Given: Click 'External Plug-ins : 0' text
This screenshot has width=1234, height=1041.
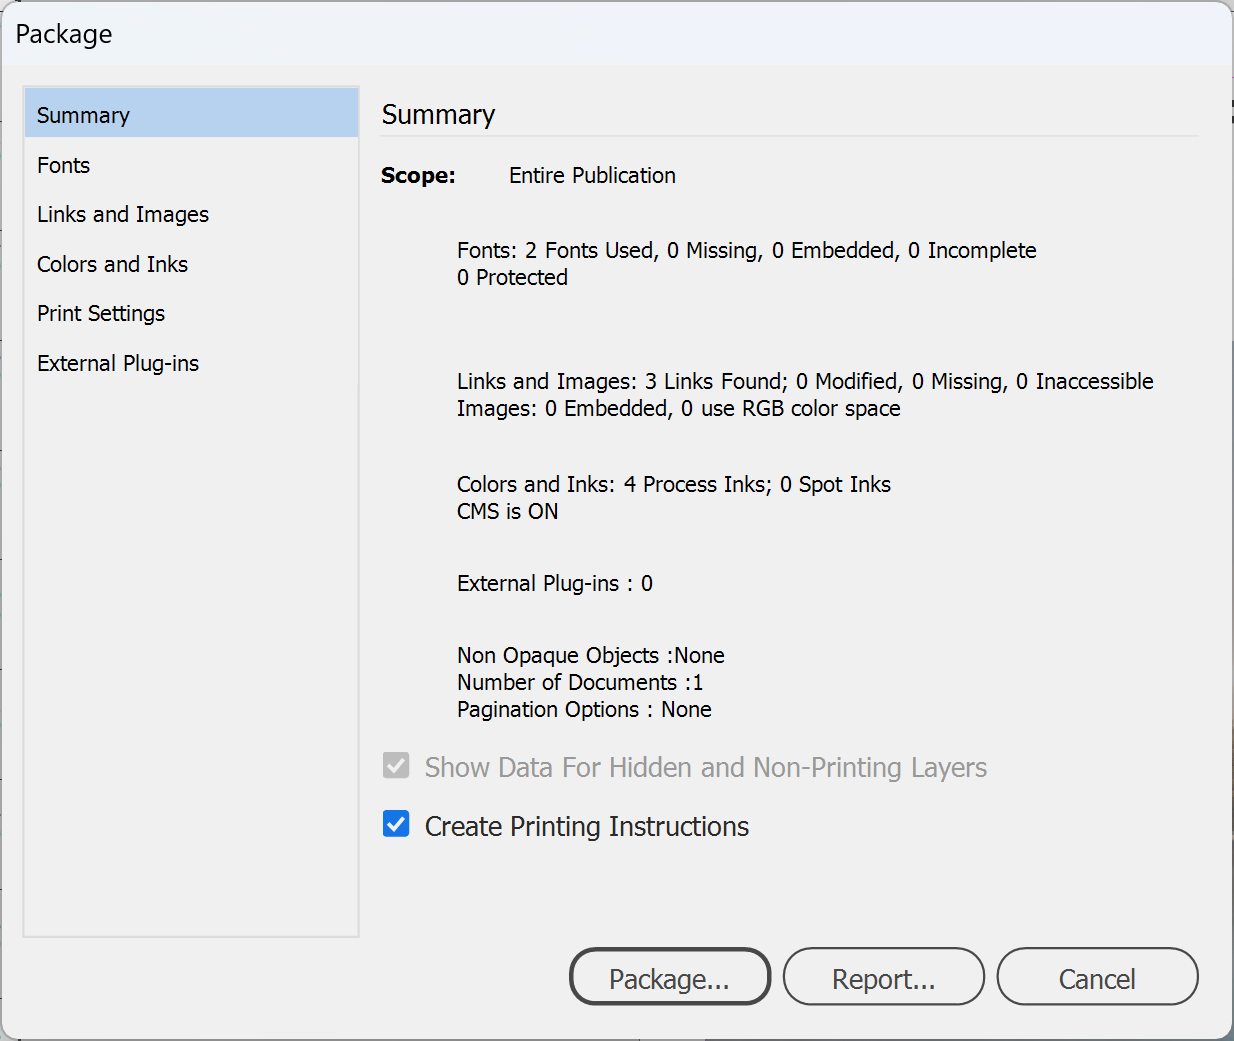Looking at the screenshot, I should point(554,583).
